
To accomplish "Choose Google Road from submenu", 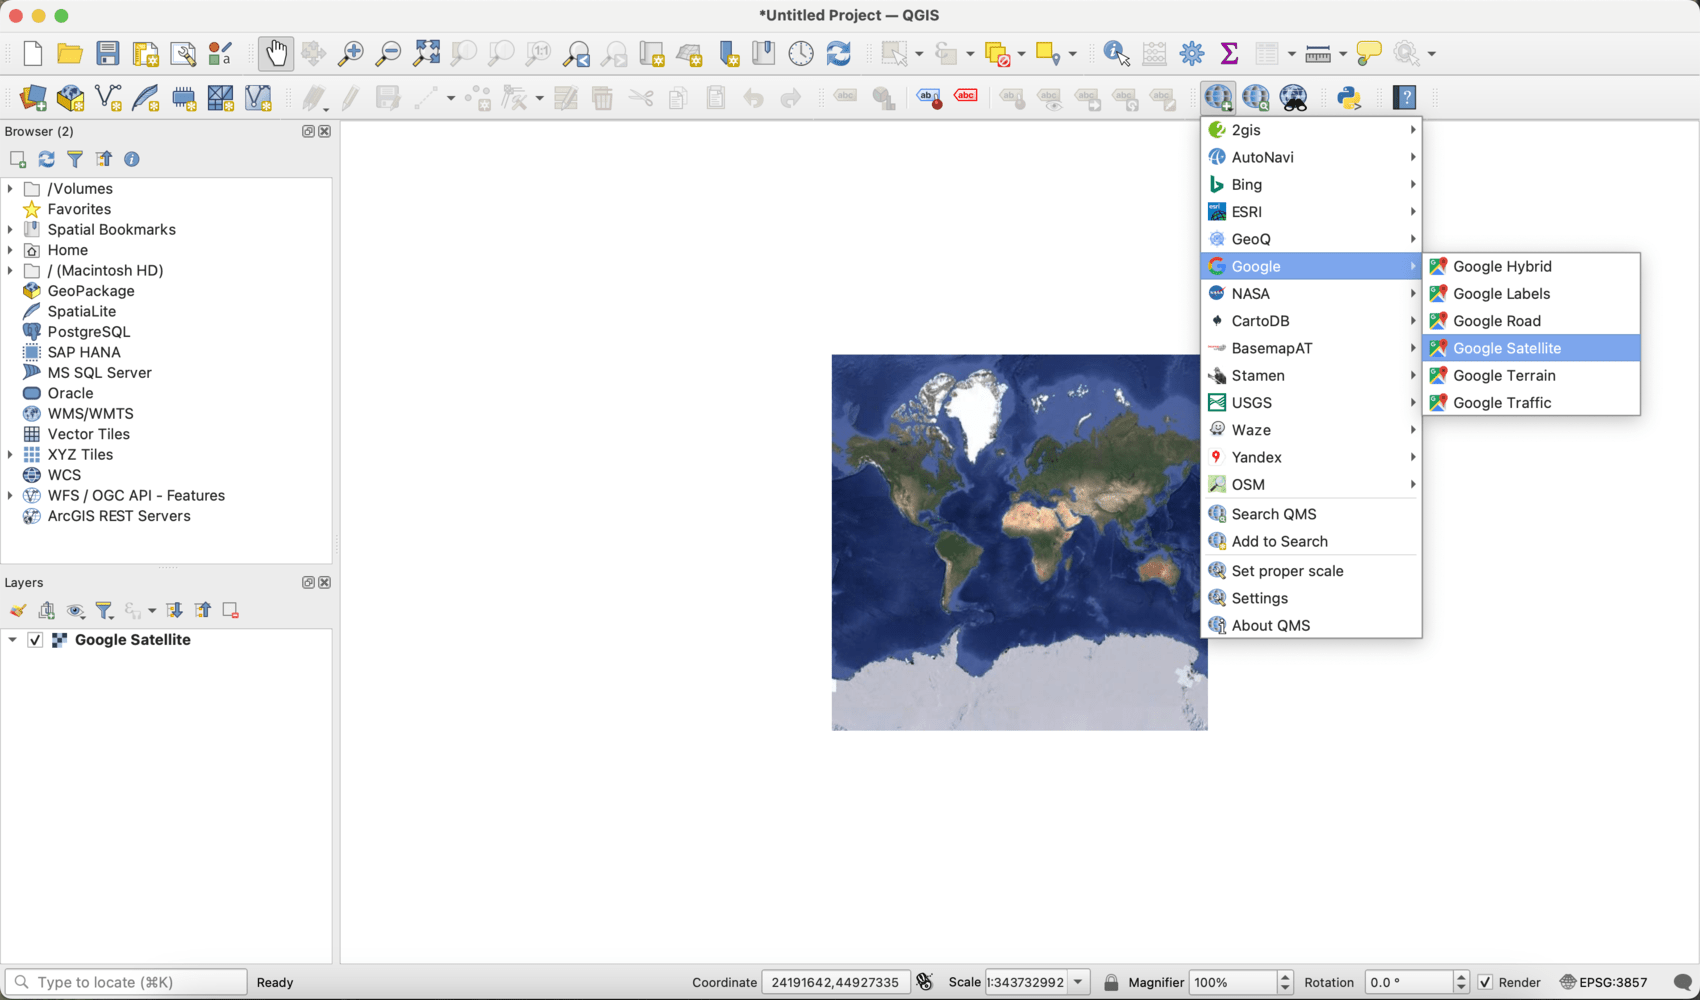I will [1531, 321].
